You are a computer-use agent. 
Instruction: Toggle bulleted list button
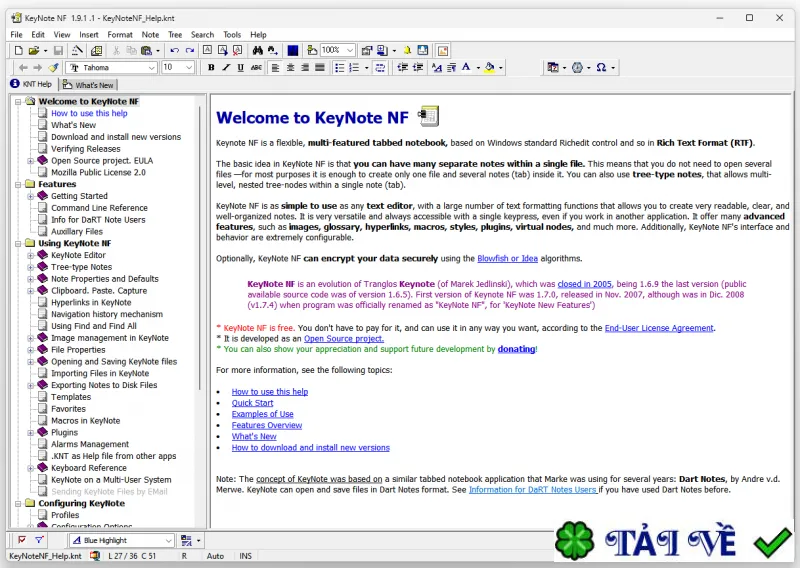(x=339, y=67)
